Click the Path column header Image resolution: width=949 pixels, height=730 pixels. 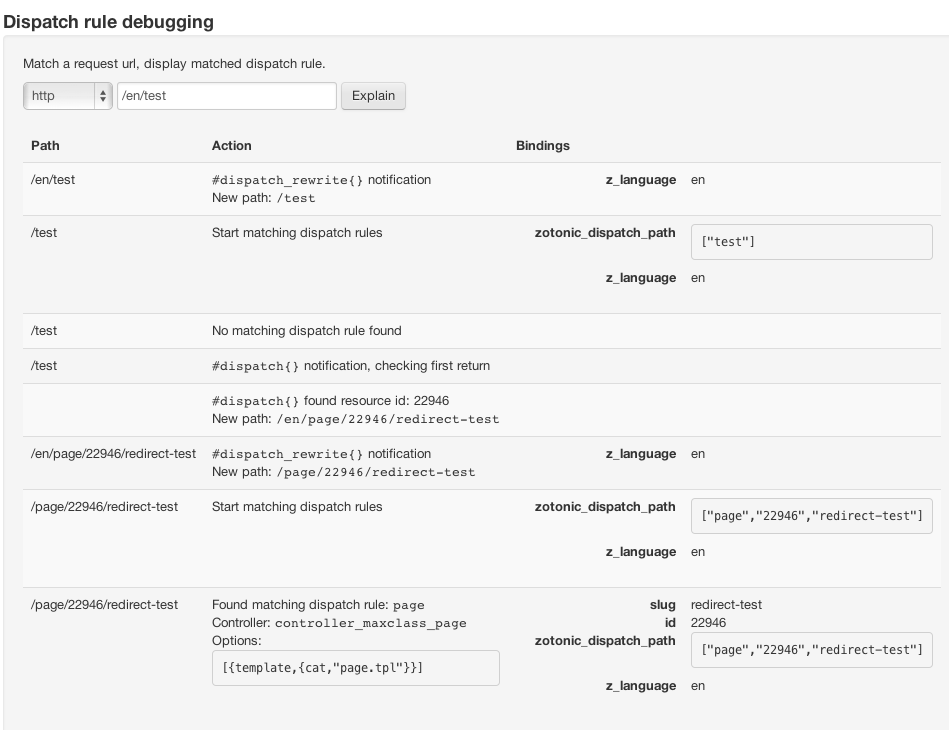[45, 145]
